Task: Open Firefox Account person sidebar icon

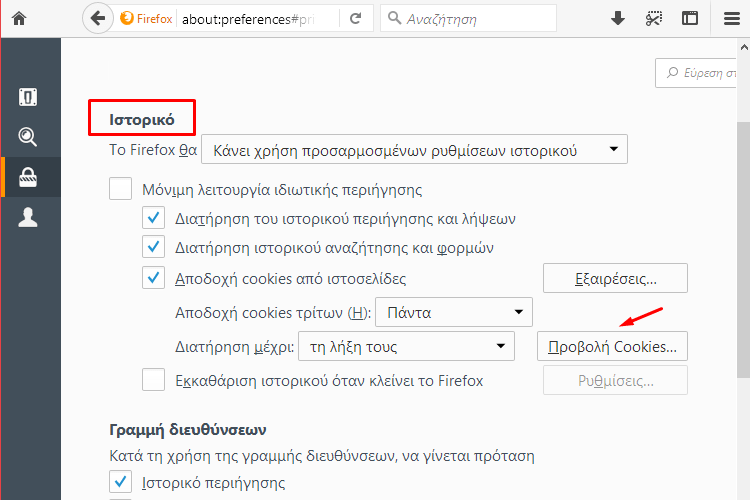Action: click(28, 217)
